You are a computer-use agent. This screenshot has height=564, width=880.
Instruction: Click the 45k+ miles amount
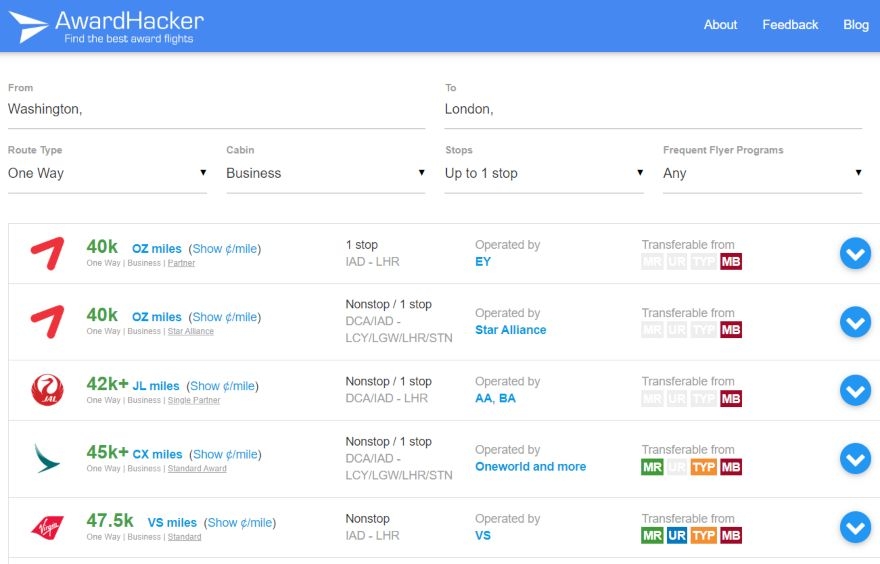107,452
